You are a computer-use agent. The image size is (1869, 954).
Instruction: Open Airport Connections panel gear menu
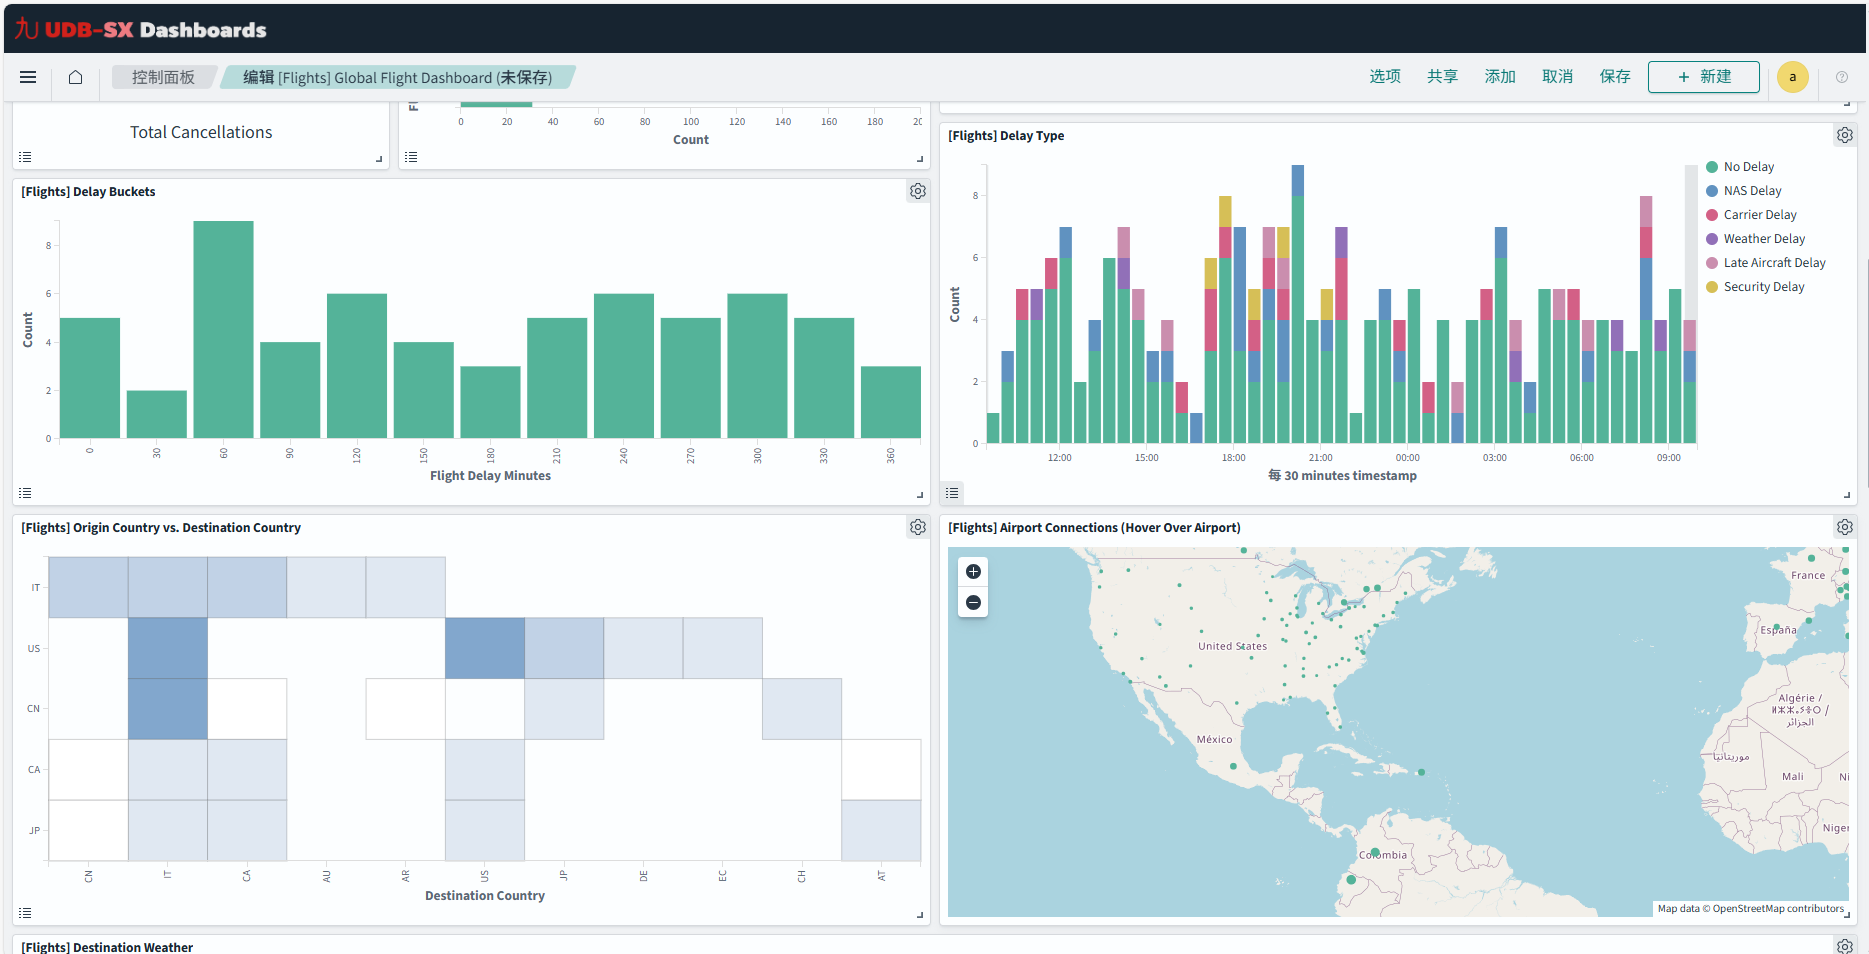[1844, 527]
